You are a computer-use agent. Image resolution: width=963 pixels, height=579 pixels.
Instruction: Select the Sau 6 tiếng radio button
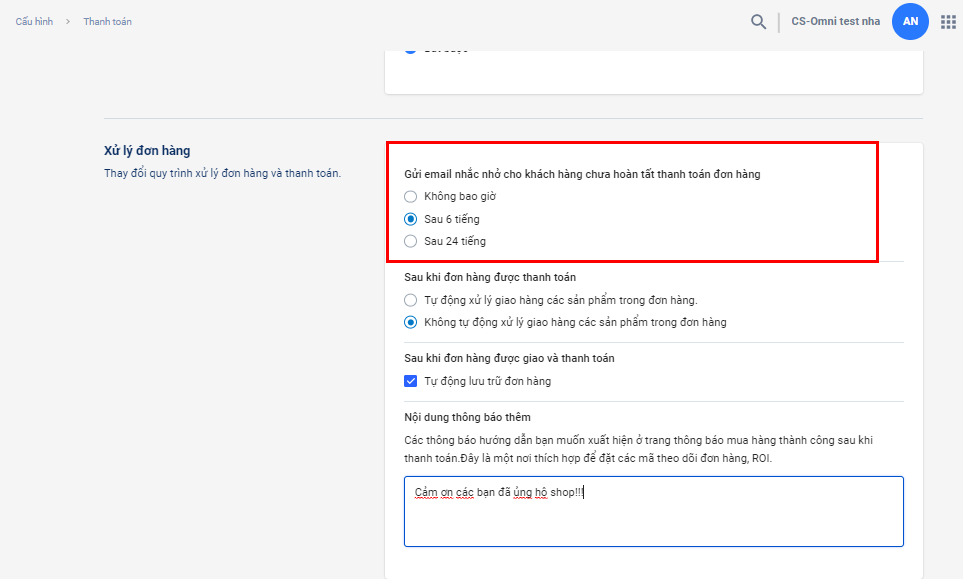(x=411, y=219)
